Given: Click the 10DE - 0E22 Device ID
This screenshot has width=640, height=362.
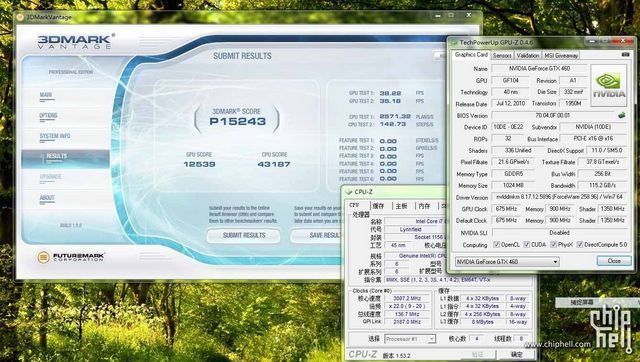Looking at the screenshot, I should pos(508,127).
